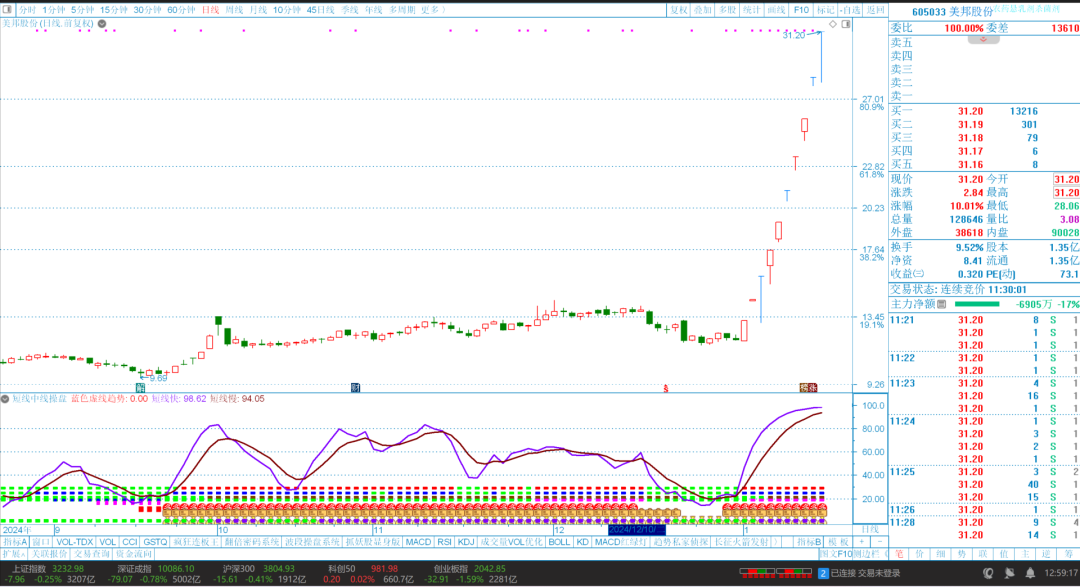The height and width of the screenshot is (587, 1080).
Task: Click 图文F10 button
Action: pos(835,554)
